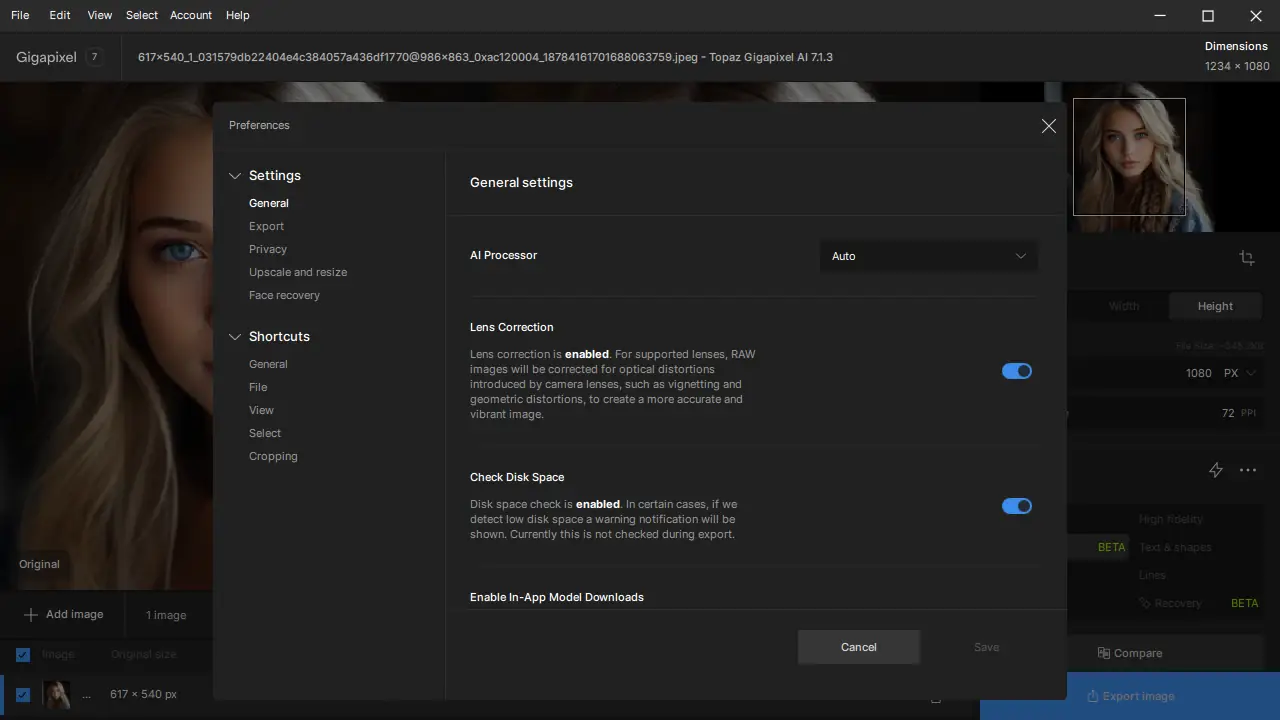Toggle the Check Disk Space switch

click(x=1017, y=506)
